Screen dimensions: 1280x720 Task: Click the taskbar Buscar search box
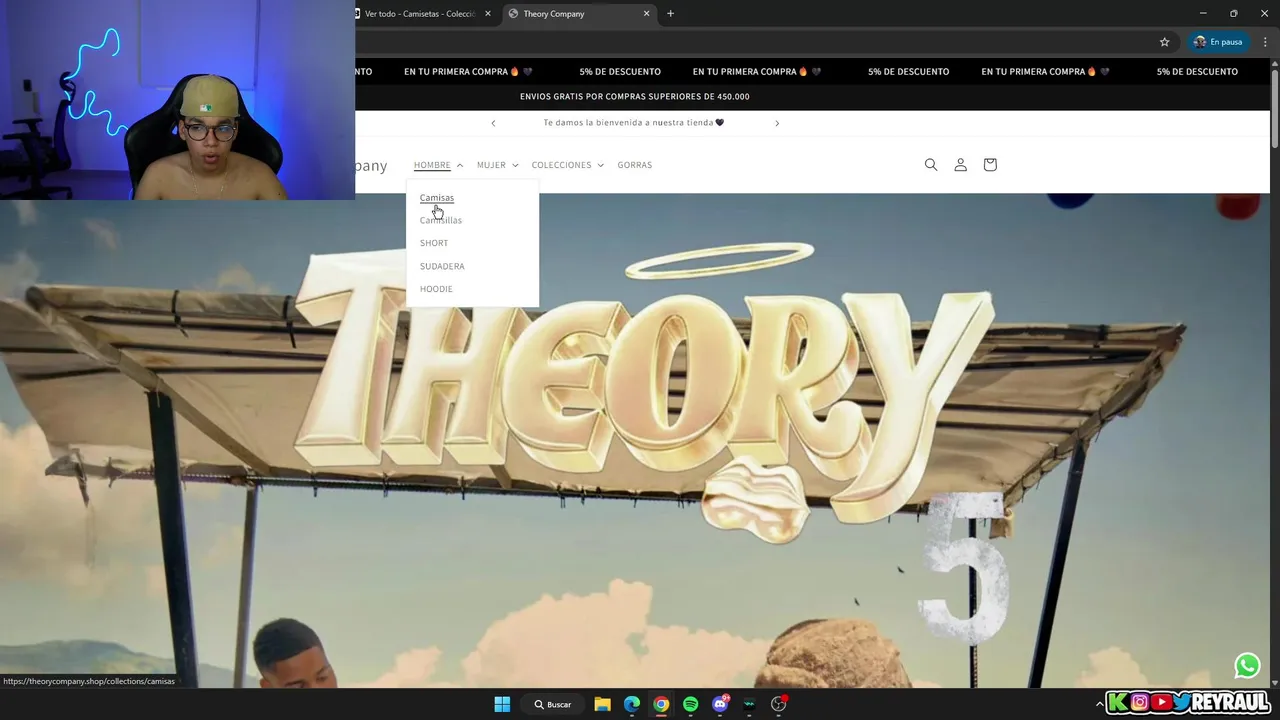tap(553, 704)
